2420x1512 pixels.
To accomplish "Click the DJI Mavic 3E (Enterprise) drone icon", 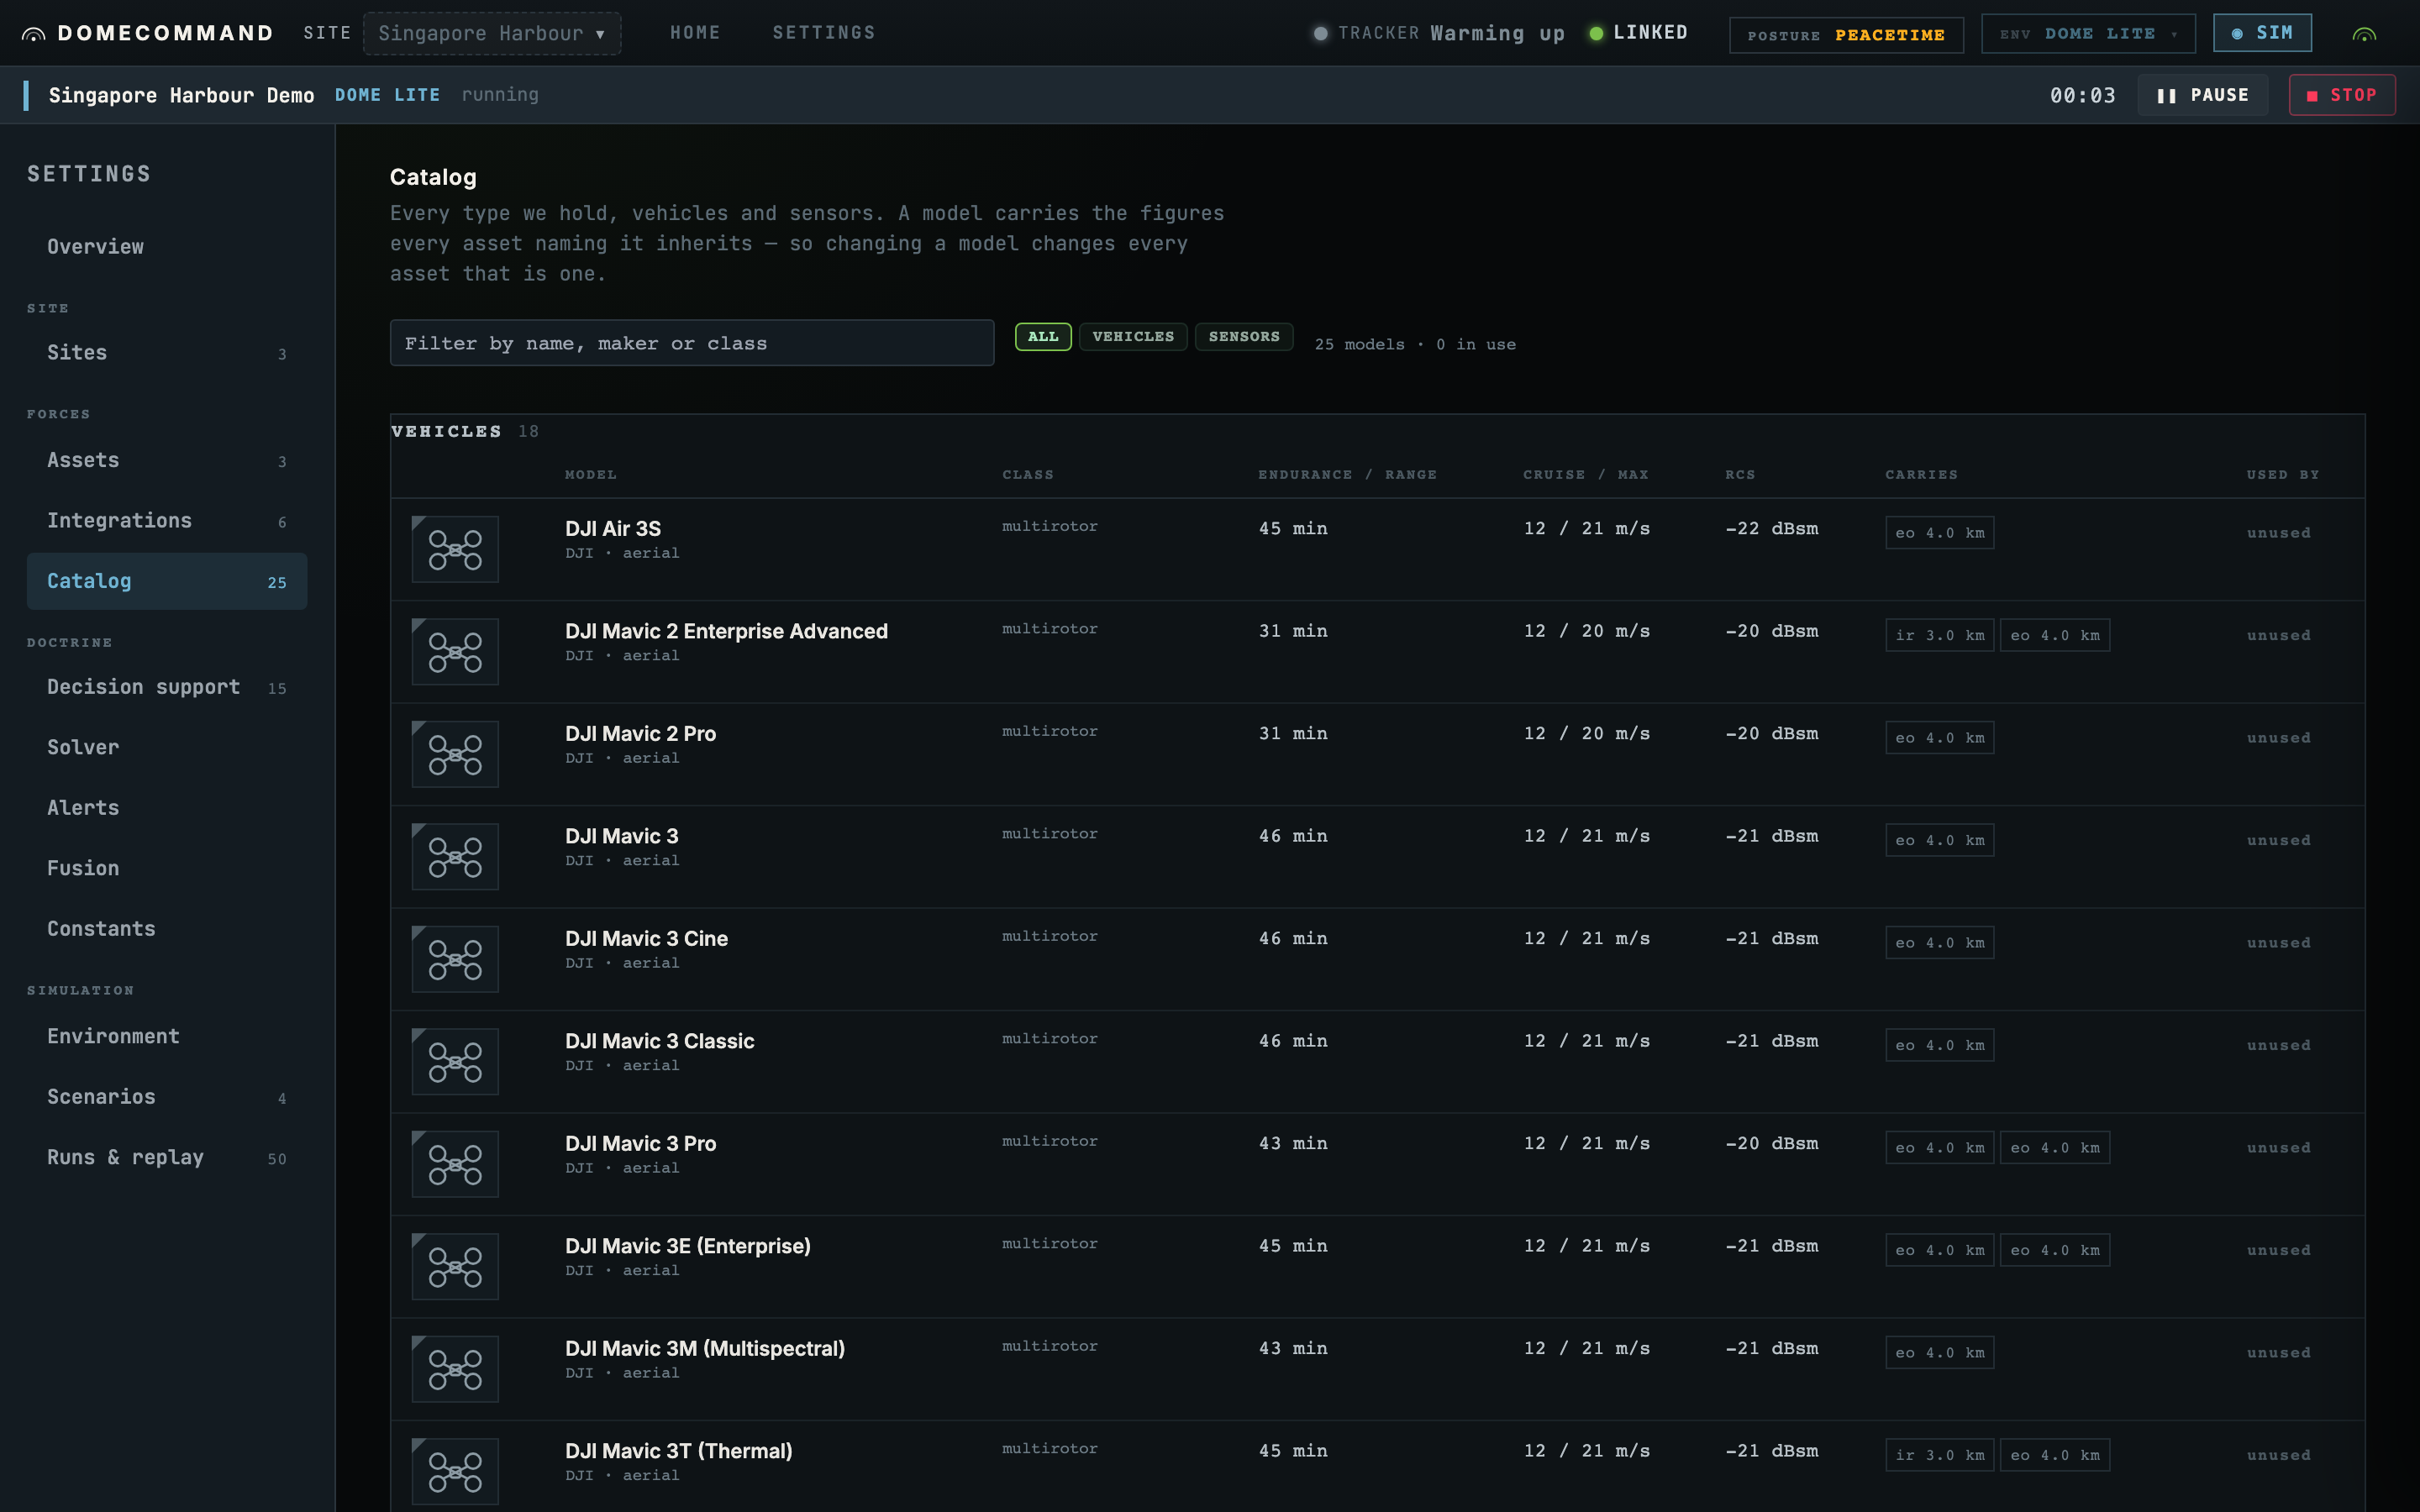I will pos(455,1267).
